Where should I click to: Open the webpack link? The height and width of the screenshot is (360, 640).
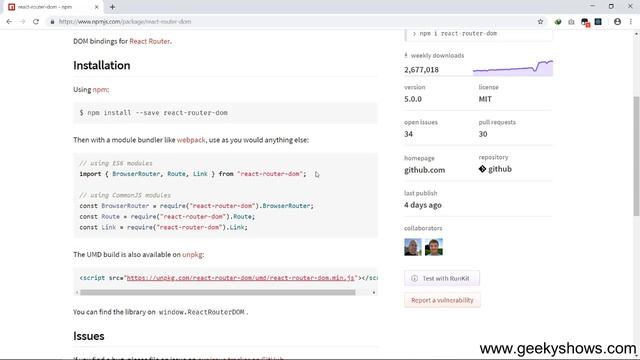[x=191, y=140]
